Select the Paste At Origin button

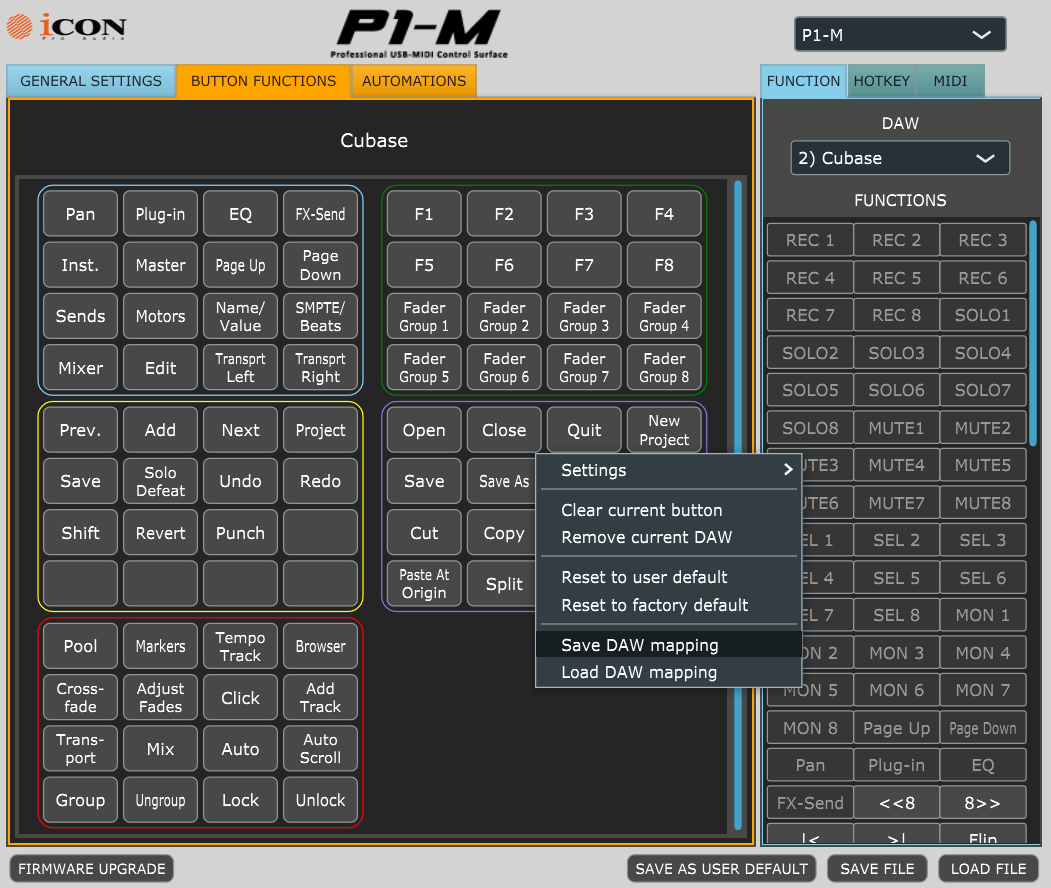(x=424, y=584)
